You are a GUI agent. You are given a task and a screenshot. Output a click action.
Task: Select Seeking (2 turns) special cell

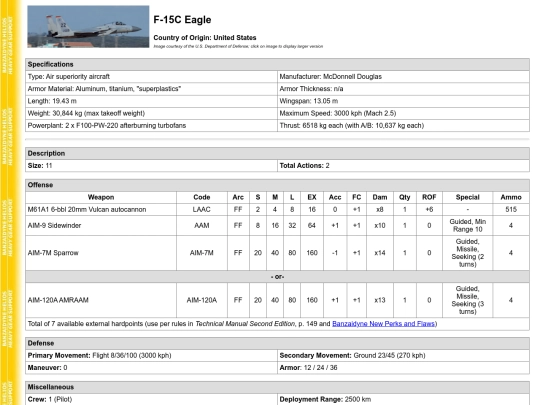tap(467, 253)
